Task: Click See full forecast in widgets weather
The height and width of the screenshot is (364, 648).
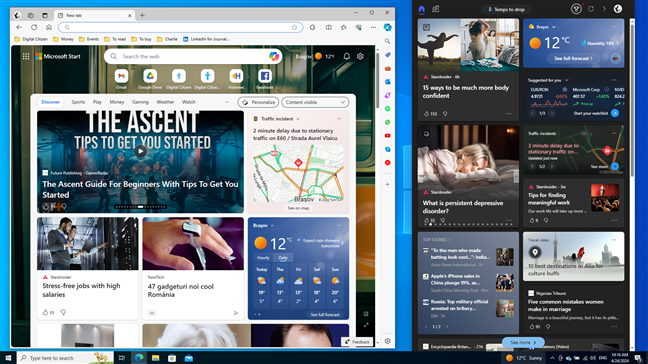Action: tap(573, 59)
